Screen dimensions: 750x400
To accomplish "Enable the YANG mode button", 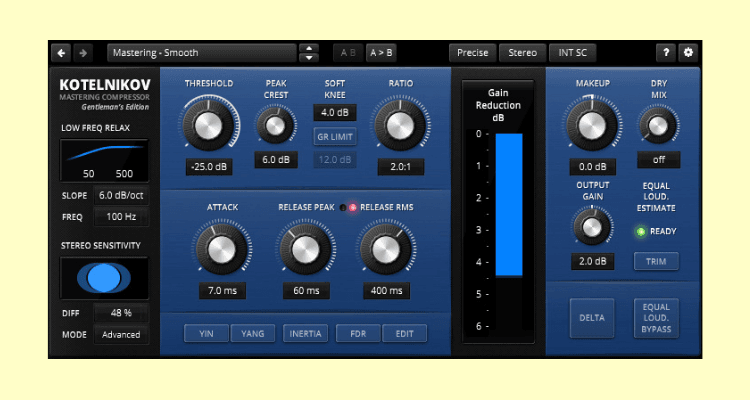I will click(253, 333).
